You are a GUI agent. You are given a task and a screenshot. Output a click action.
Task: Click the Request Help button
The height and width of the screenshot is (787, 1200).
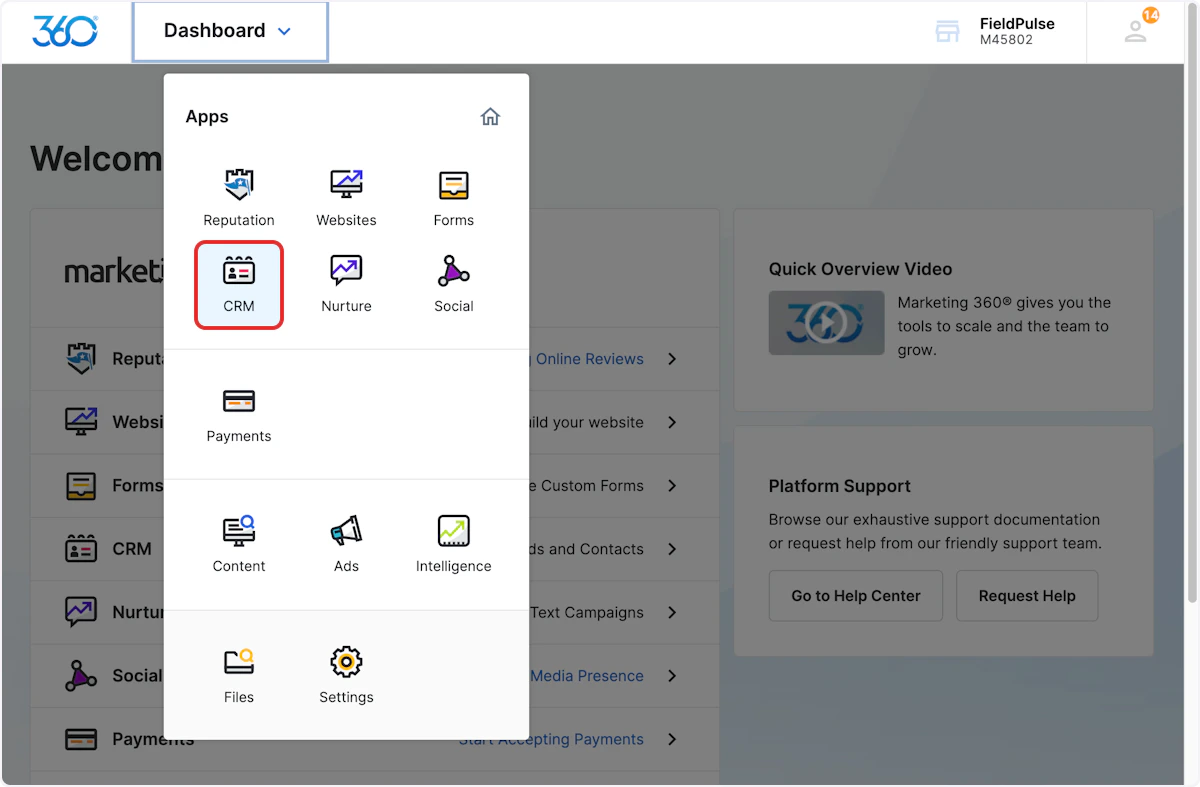[x=1027, y=596]
